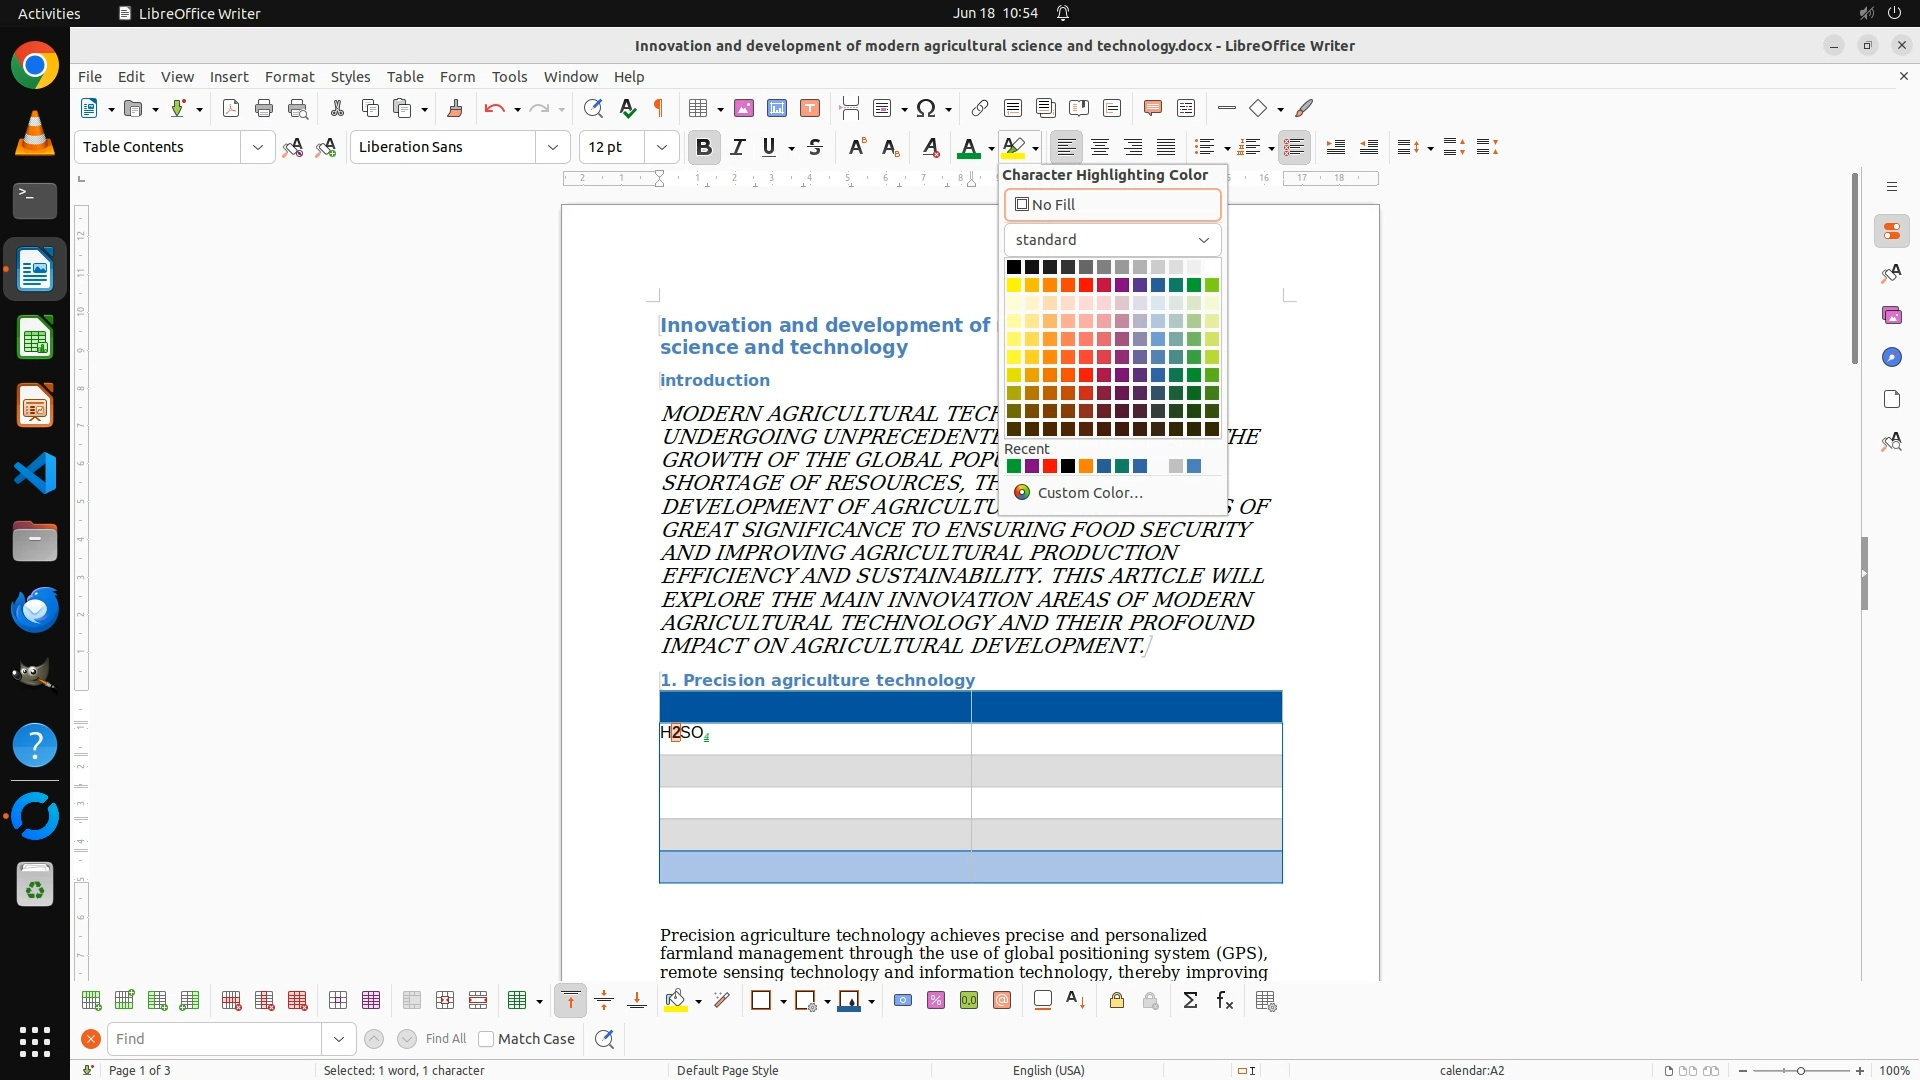This screenshot has width=1920, height=1080.
Task: Open sidebar Navigator compass icon
Action: [x=1891, y=357]
